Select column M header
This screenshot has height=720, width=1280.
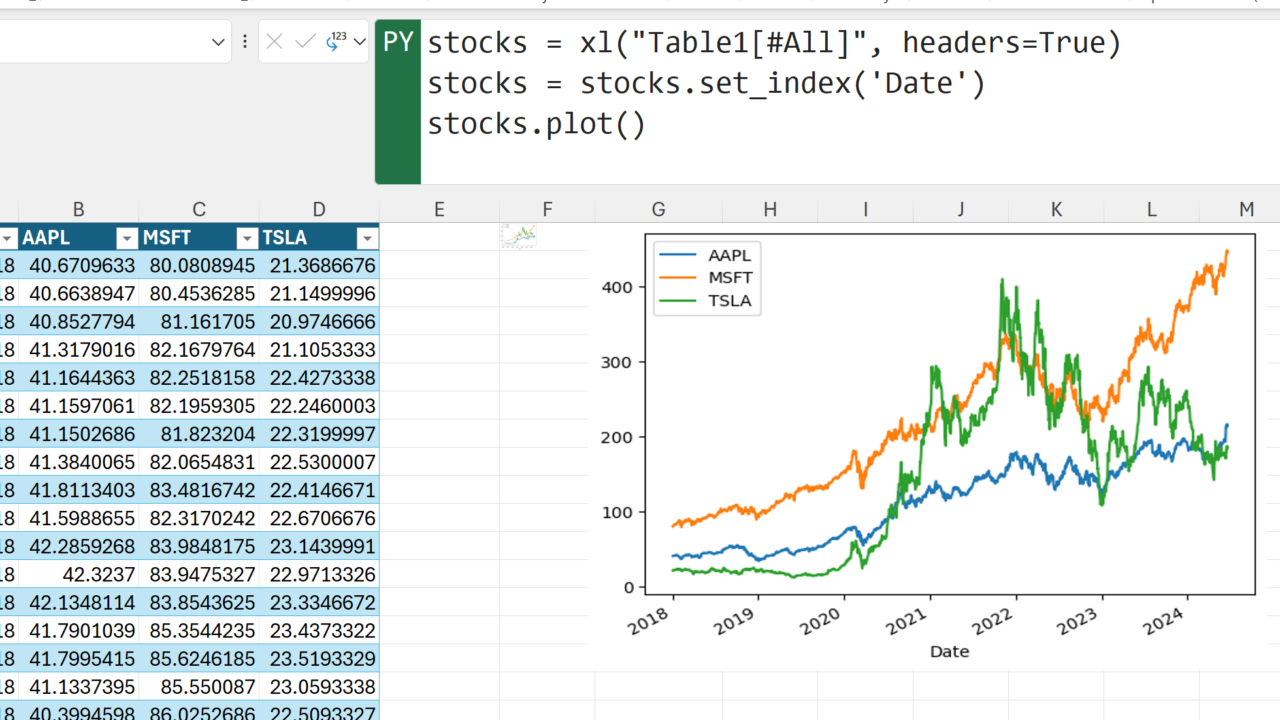click(1246, 209)
